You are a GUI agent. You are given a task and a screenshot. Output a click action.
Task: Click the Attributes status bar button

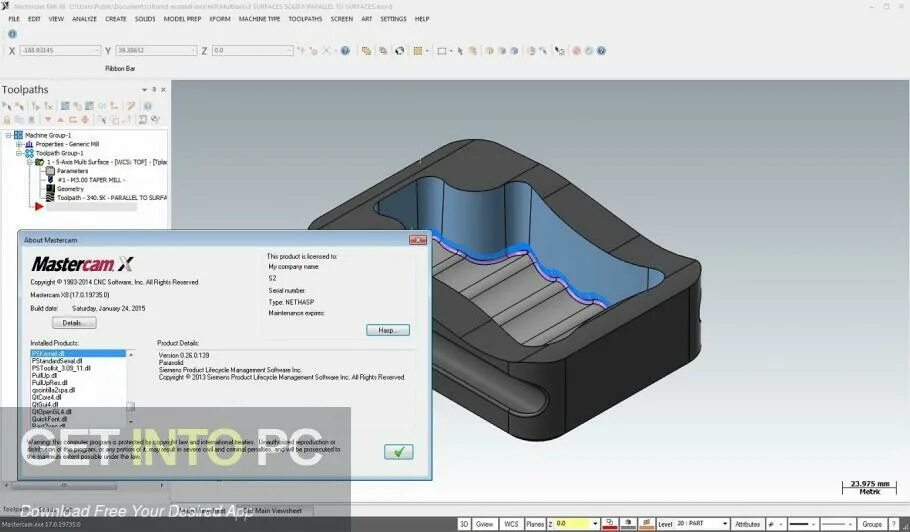pos(748,524)
